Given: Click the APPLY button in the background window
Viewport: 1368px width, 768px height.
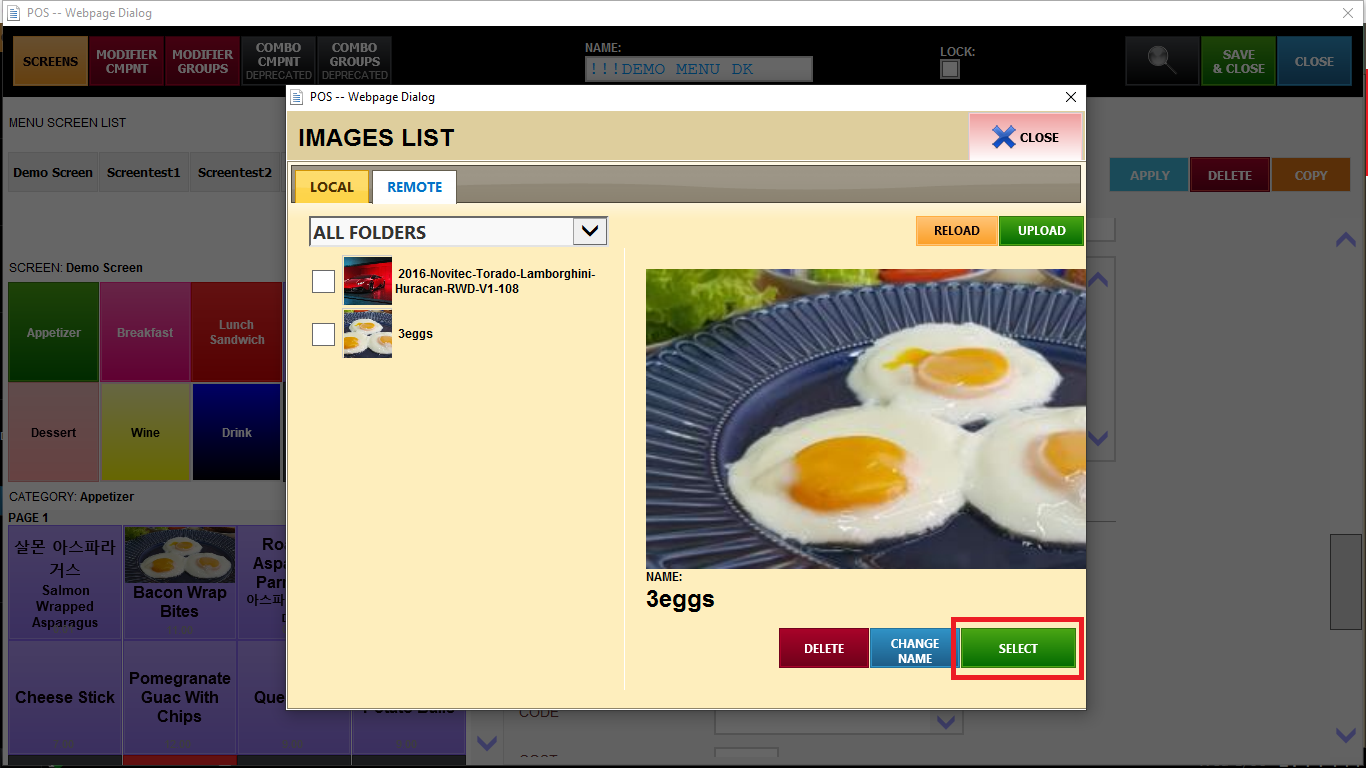Looking at the screenshot, I should [1149, 175].
